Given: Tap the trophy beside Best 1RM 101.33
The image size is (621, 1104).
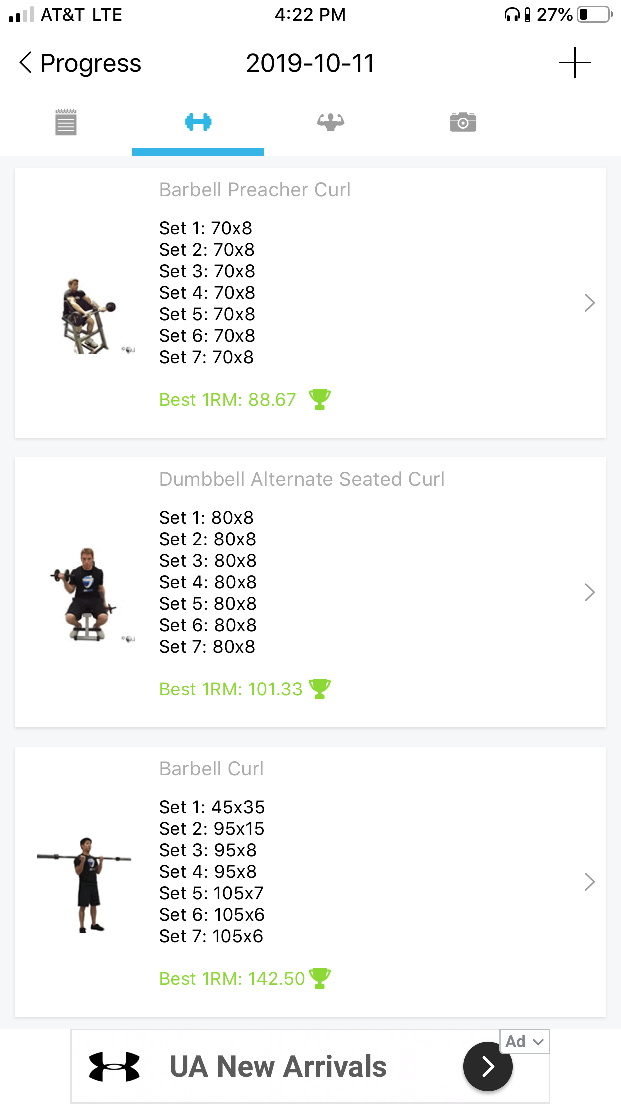Looking at the screenshot, I should (320, 689).
